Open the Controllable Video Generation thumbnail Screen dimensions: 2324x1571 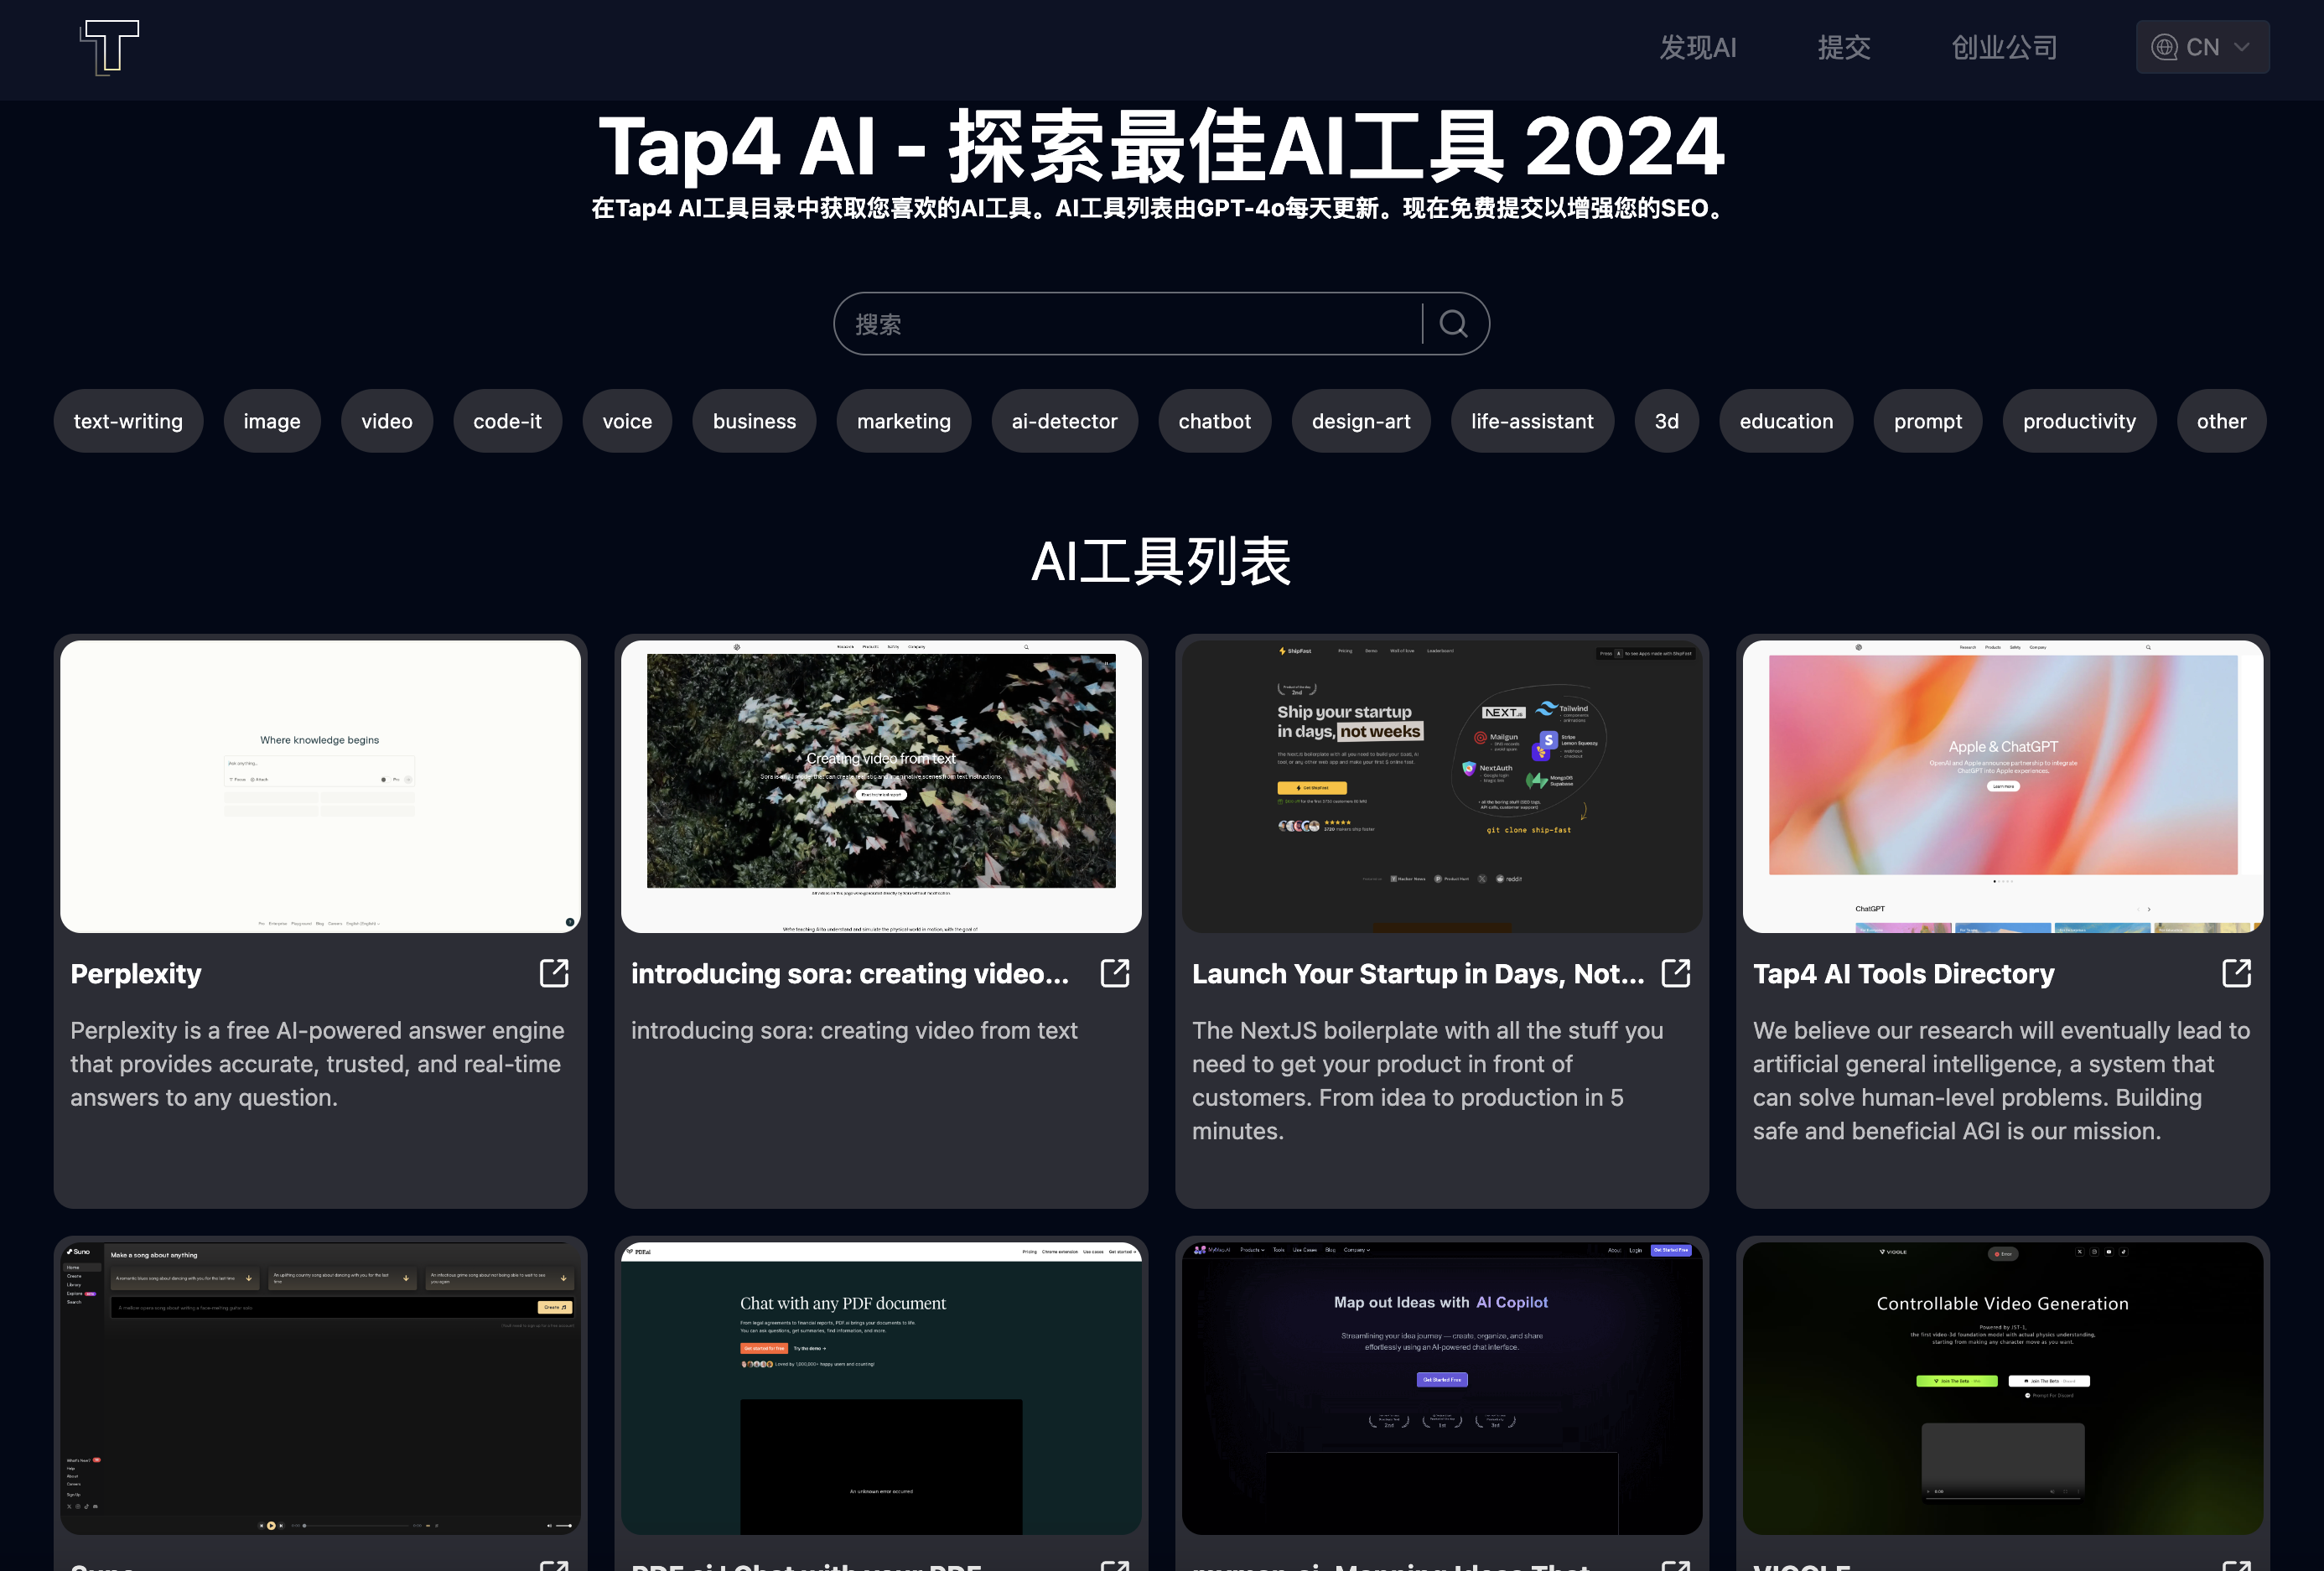2002,1388
